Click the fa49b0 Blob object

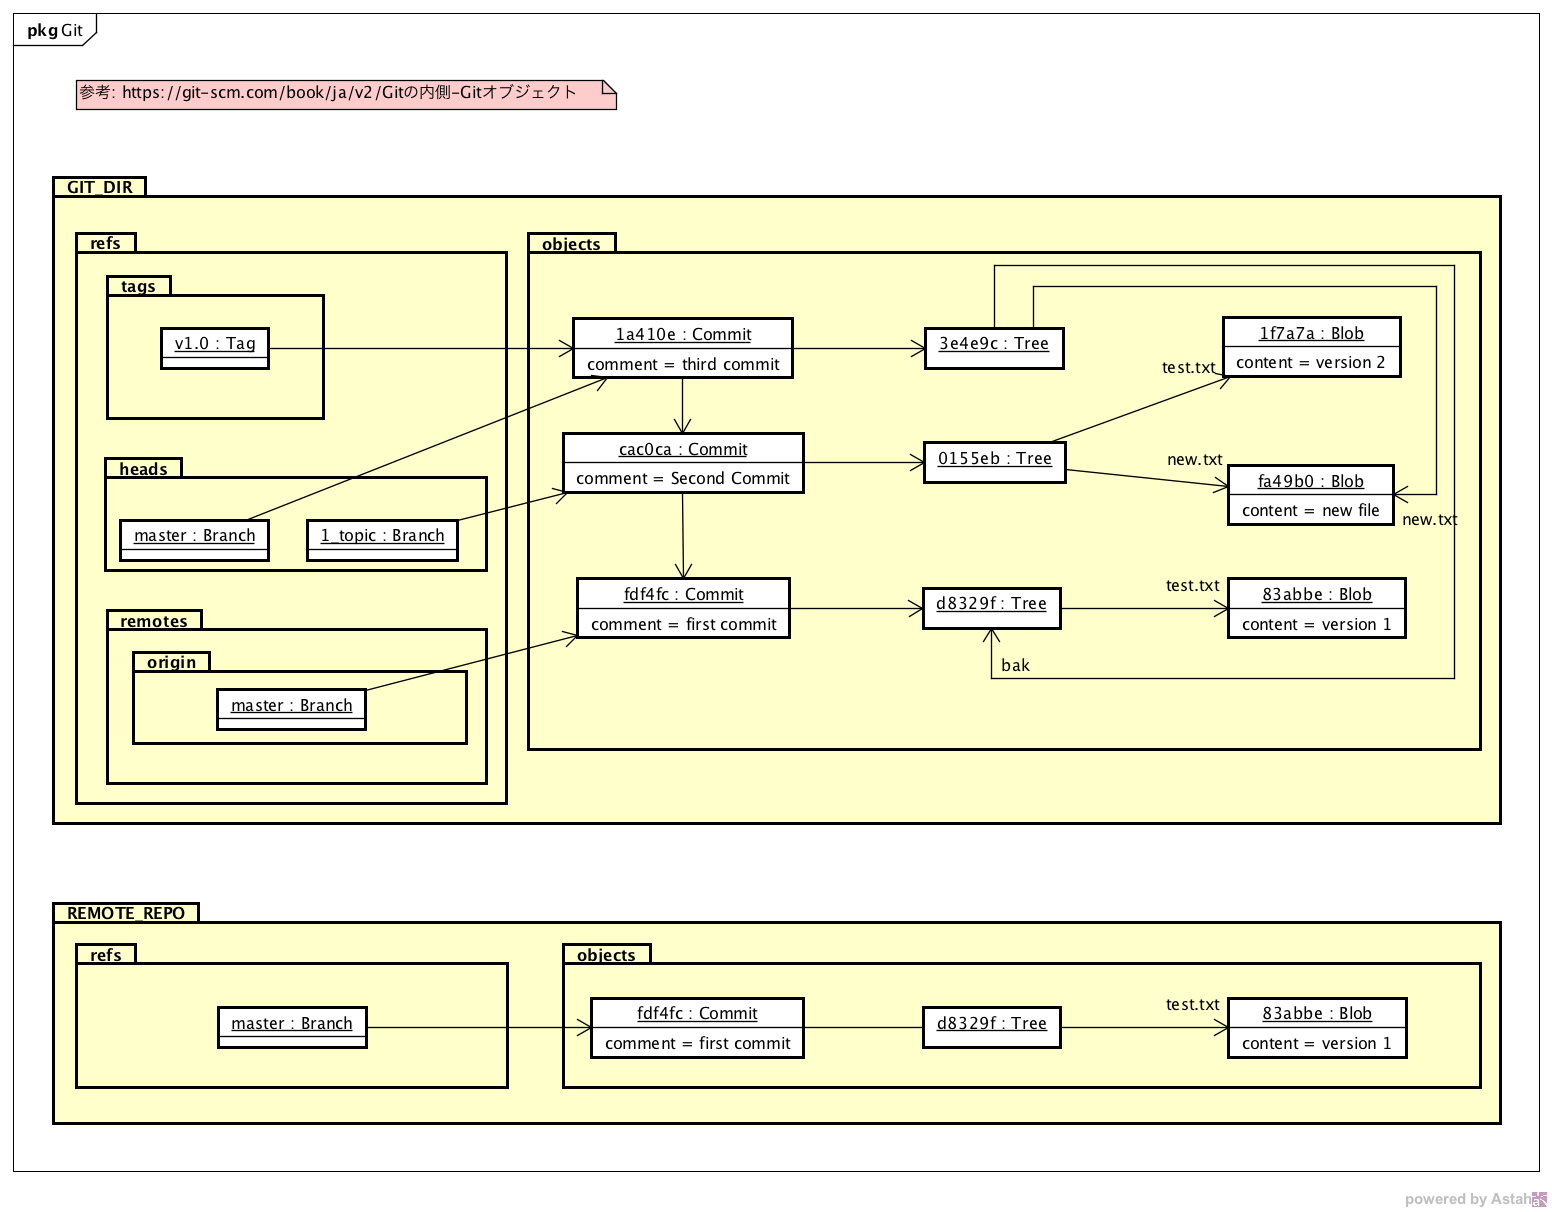[x=1310, y=495]
